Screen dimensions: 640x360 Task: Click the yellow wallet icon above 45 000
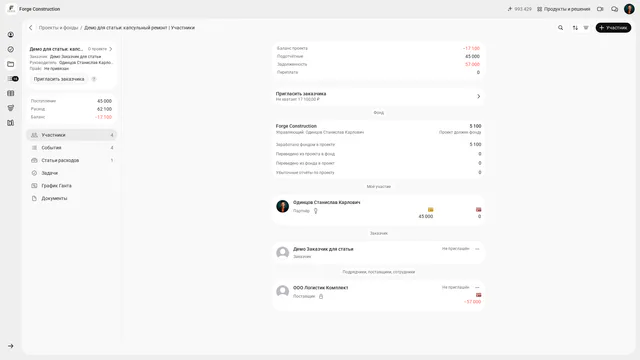(x=430, y=210)
